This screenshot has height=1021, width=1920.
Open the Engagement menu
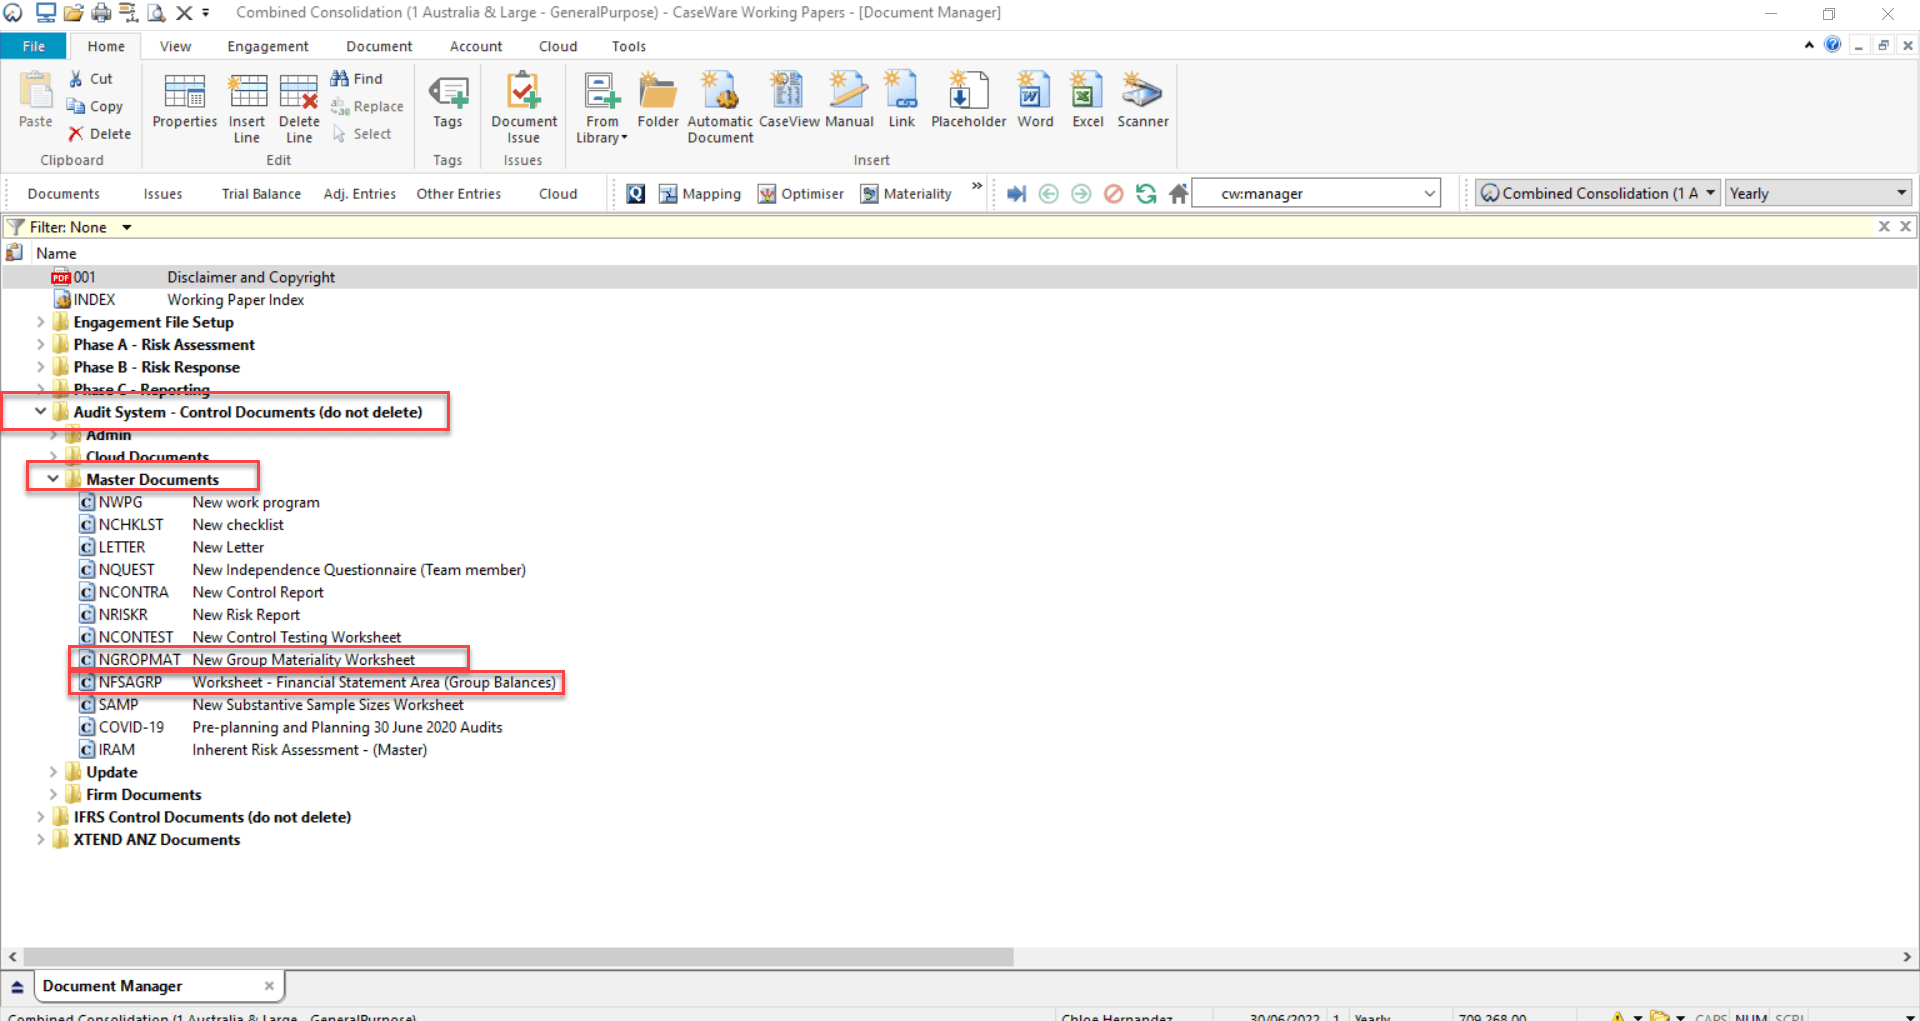(267, 46)
